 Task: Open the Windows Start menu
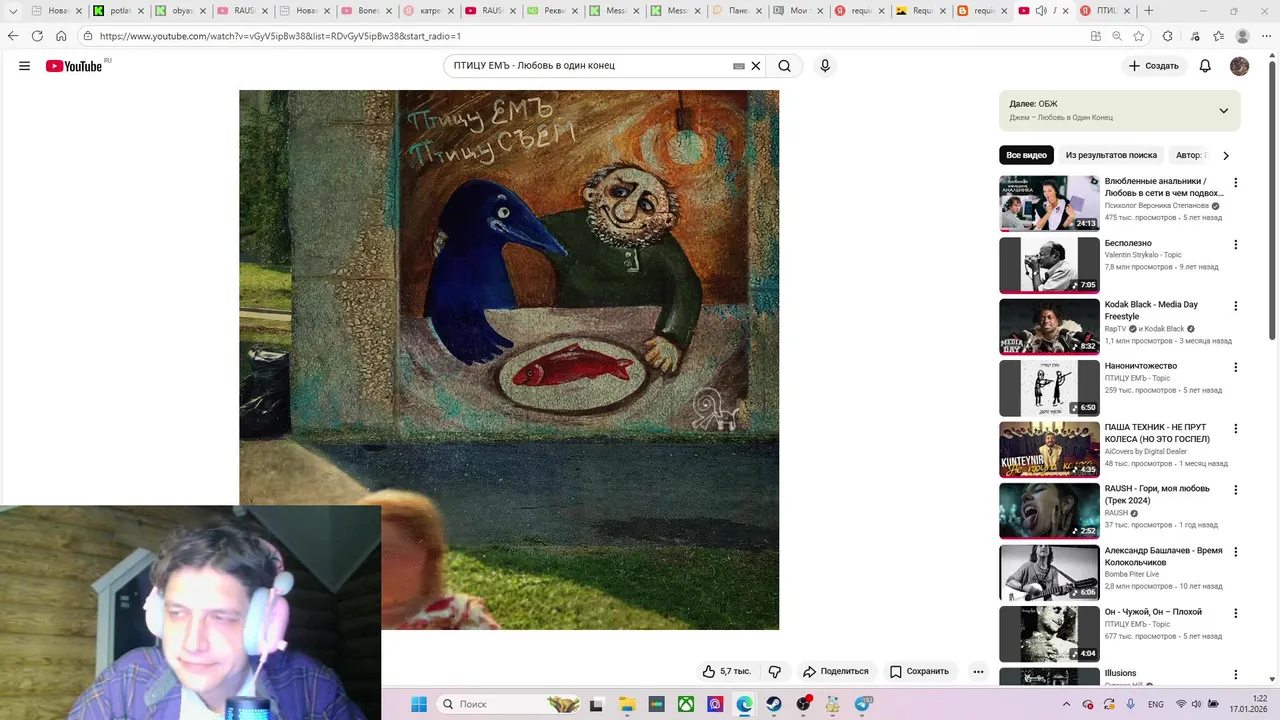(x=418, y=704)
